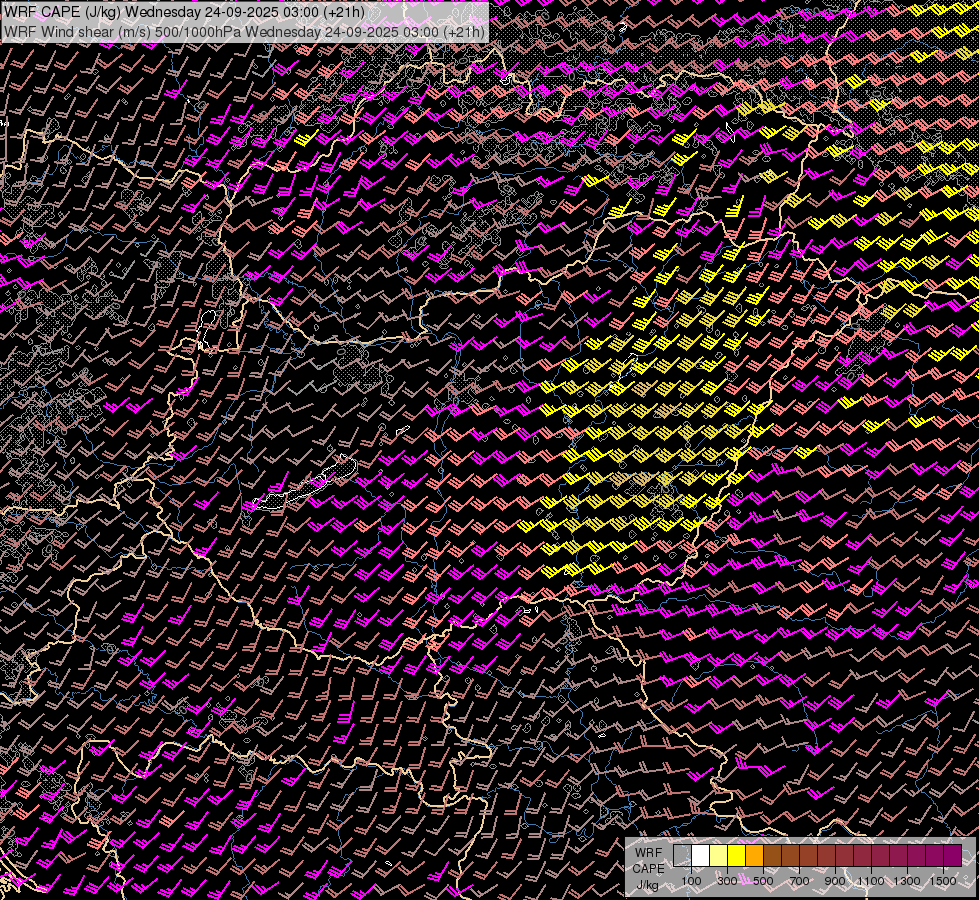
Task: Click the WRF Wind shear title line
Action: pyautogui.click(x=245, y=31)
